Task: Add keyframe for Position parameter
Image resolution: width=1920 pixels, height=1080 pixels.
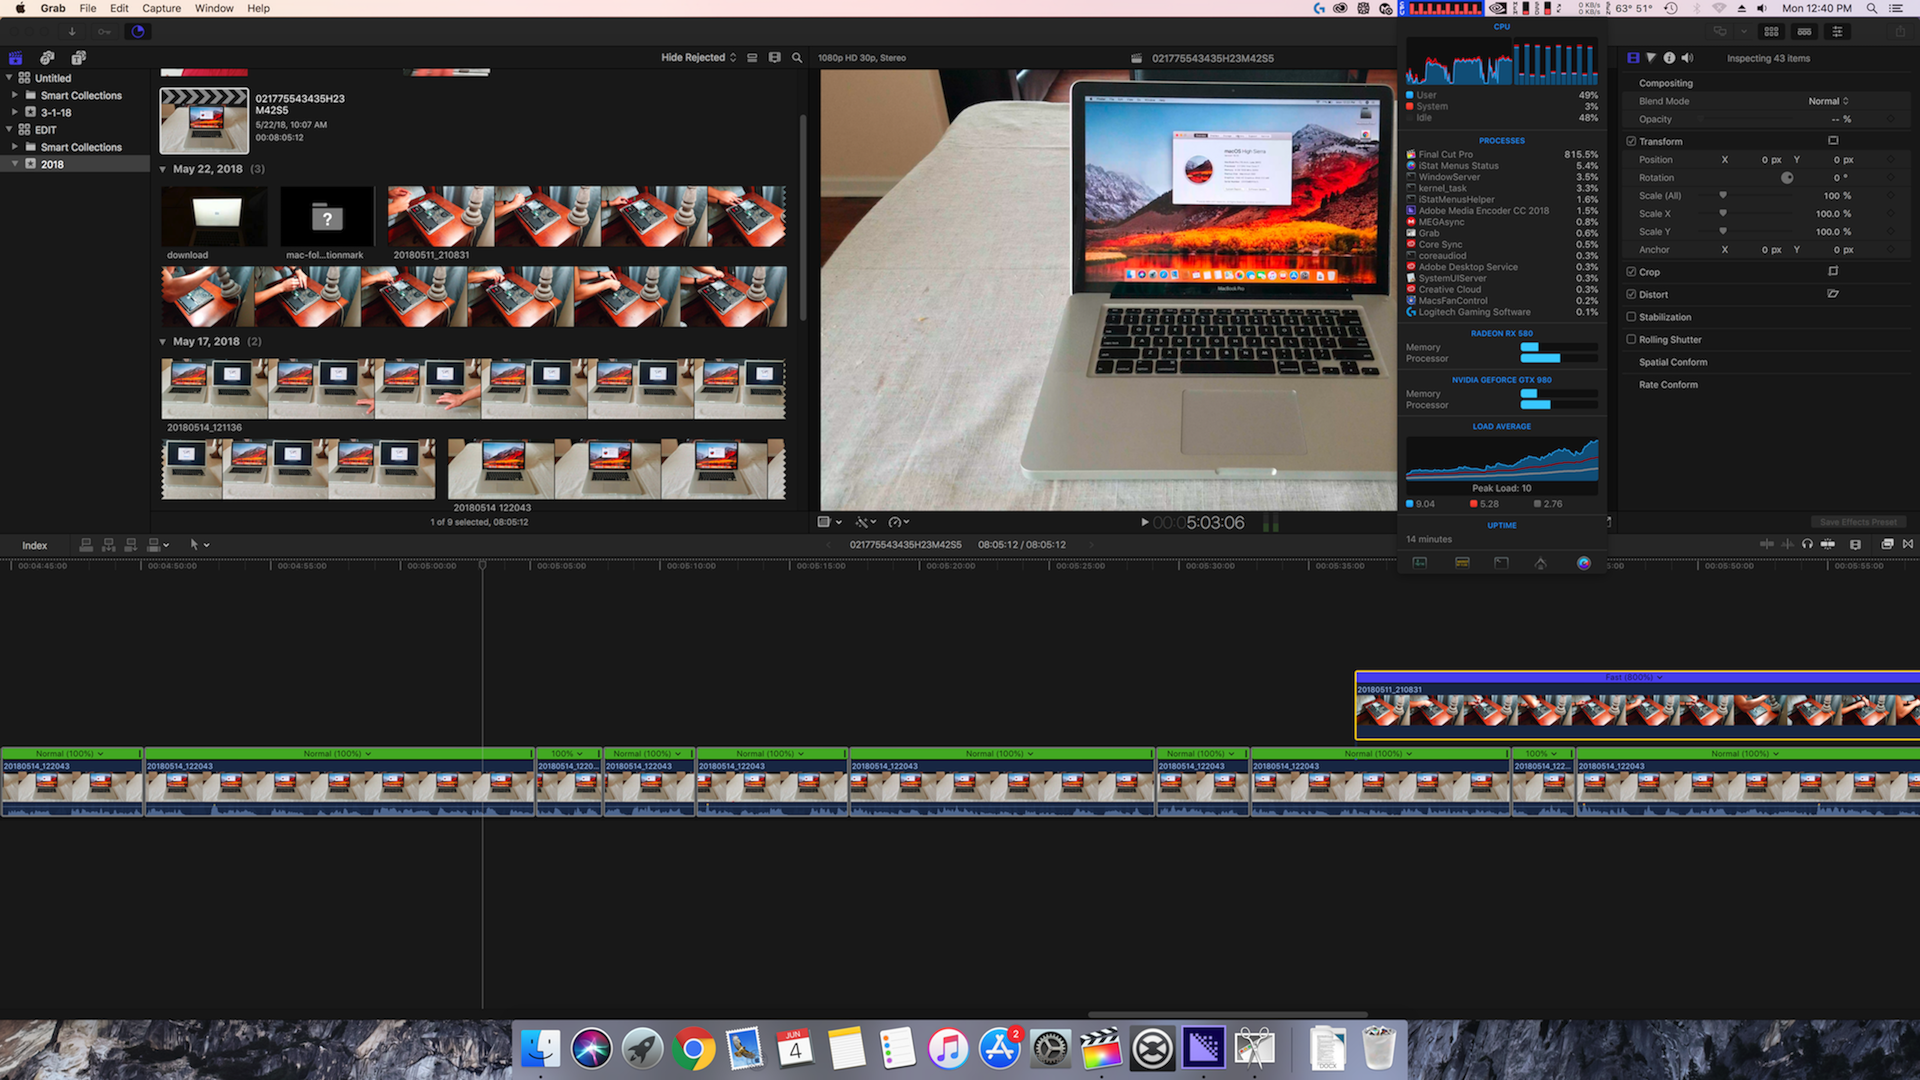Action: (x=1890, y=159)
